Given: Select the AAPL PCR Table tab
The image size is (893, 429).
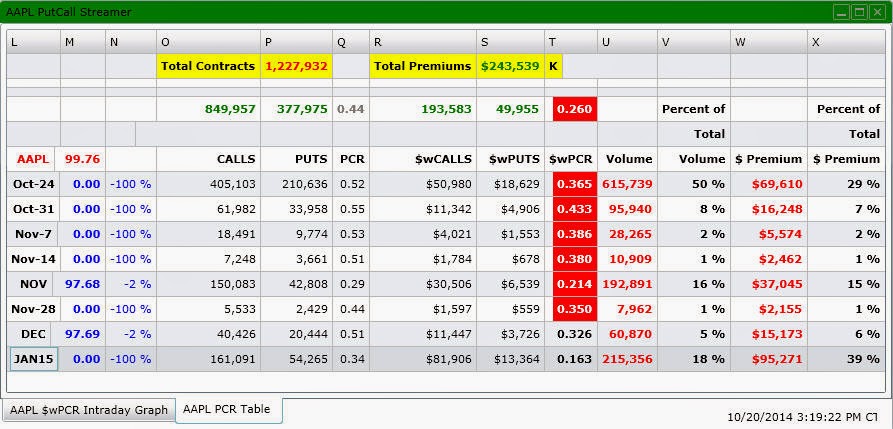Looking at the screenshot, I should 229,410.
